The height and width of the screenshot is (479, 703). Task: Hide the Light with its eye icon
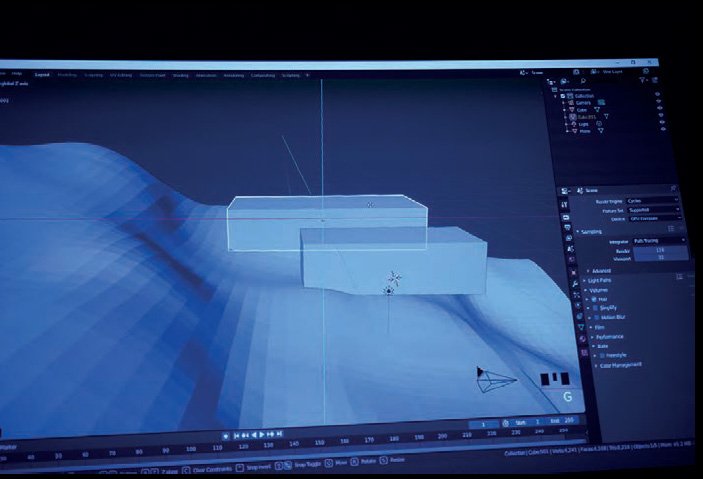(662, 122)
